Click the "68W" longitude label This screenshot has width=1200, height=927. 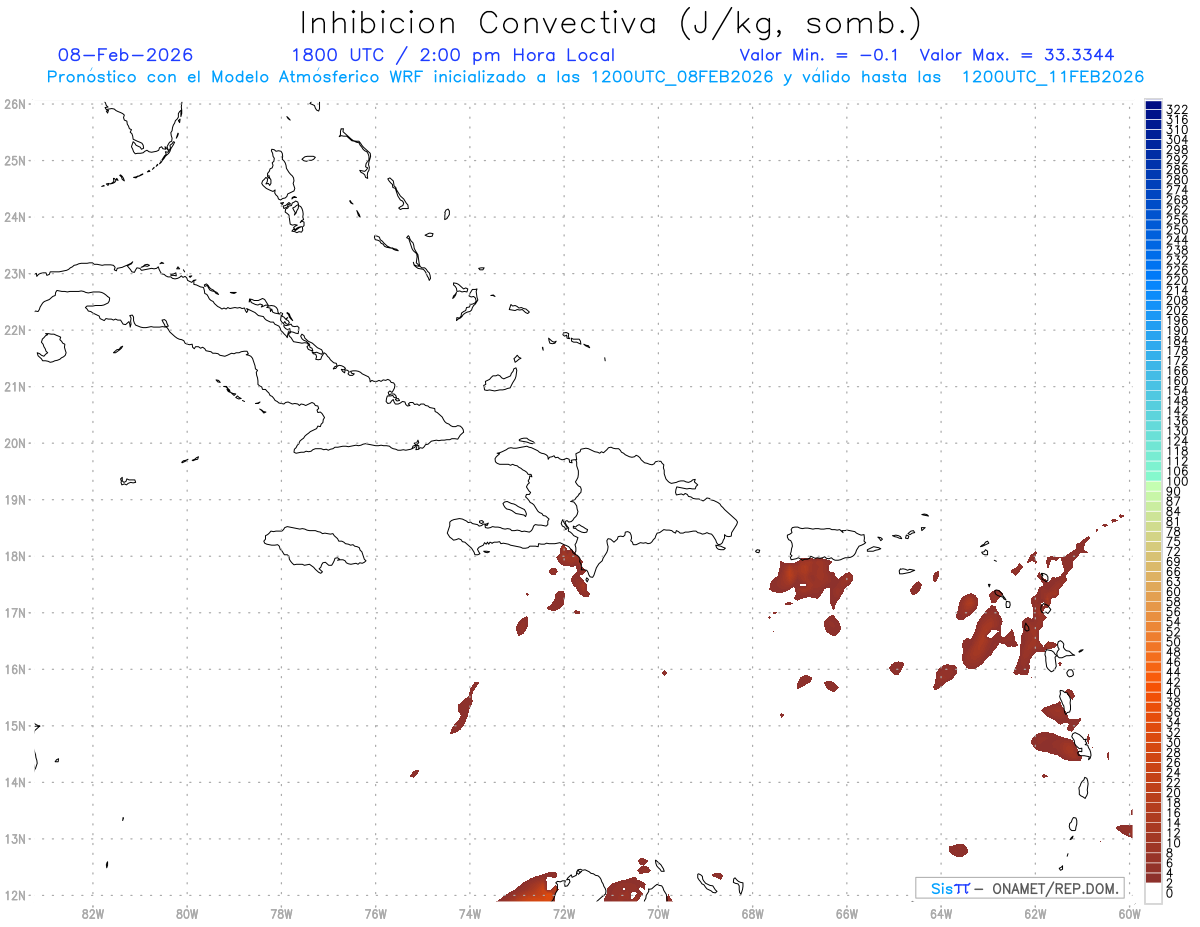(753, 913)
